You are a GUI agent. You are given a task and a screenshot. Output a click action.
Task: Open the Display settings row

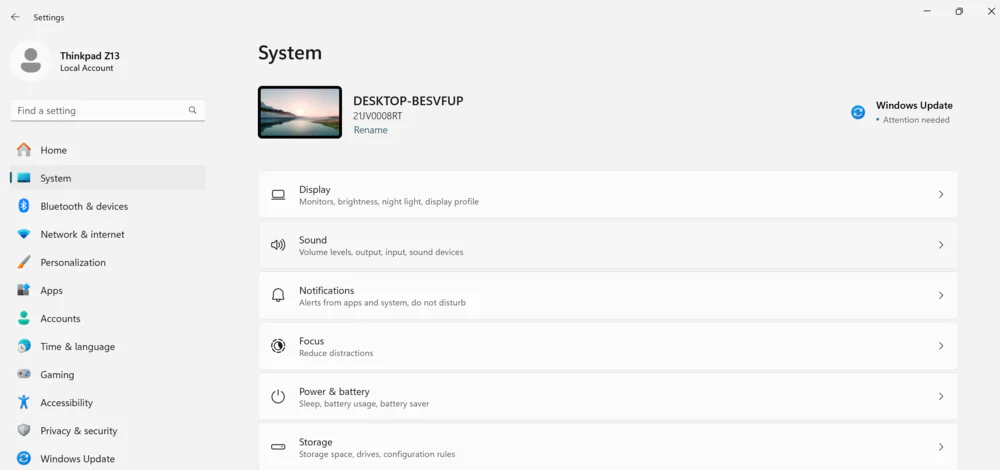(608, 195)
